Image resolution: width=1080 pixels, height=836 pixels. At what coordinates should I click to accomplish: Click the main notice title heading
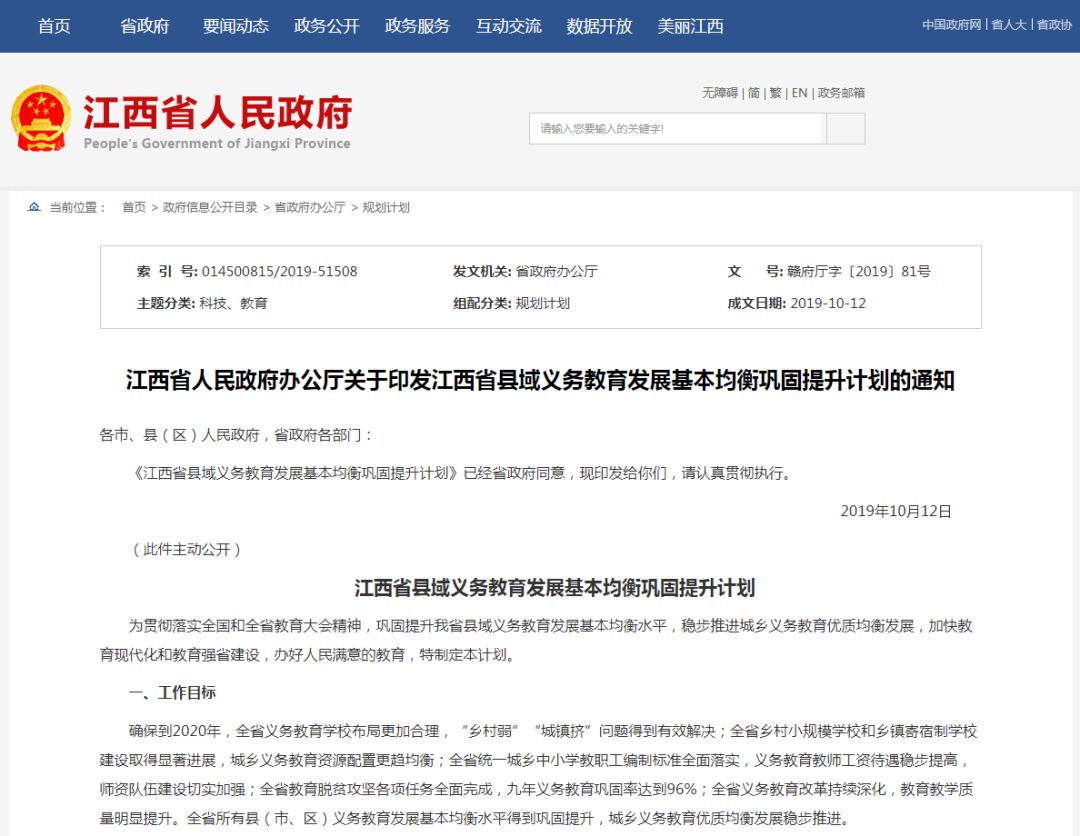[x=540, y=380]
